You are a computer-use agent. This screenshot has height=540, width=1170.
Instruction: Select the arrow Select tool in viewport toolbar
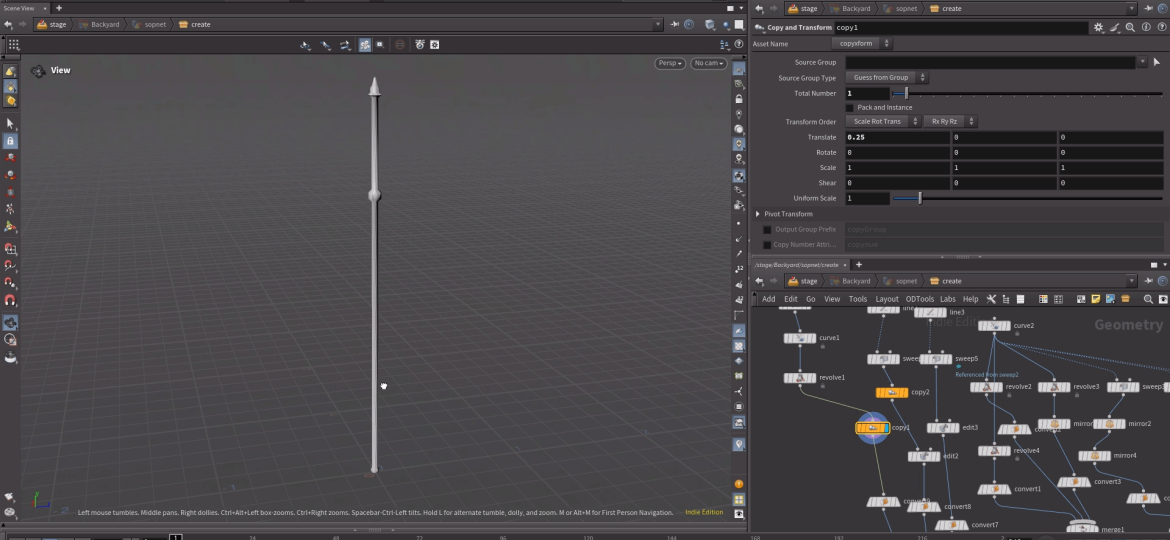[10, 124]
